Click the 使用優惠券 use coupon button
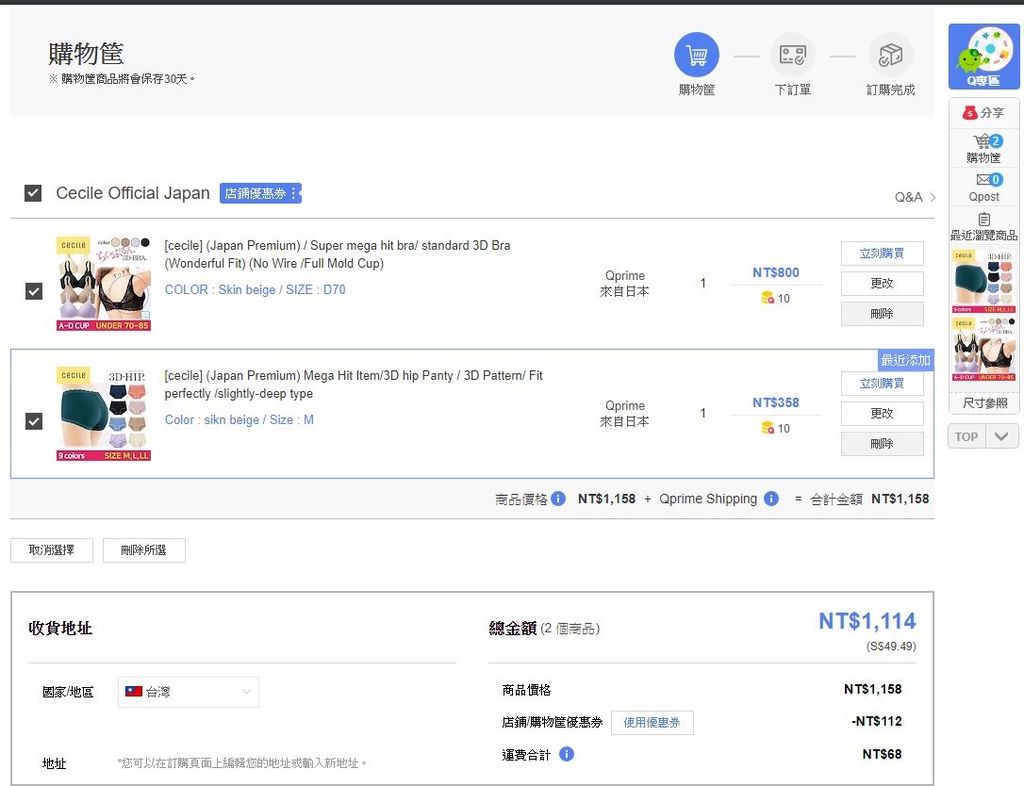 [x=652, y=723]
